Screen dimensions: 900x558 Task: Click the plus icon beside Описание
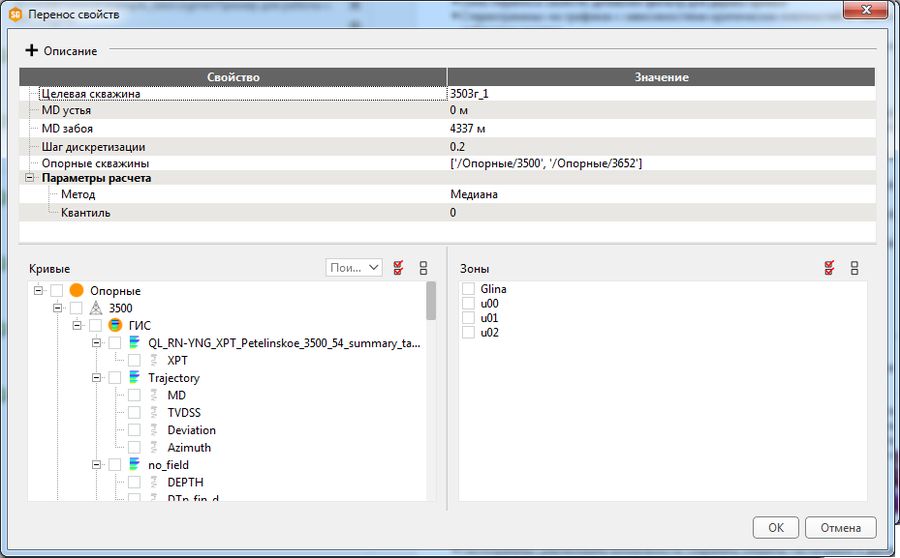(31, 50)
